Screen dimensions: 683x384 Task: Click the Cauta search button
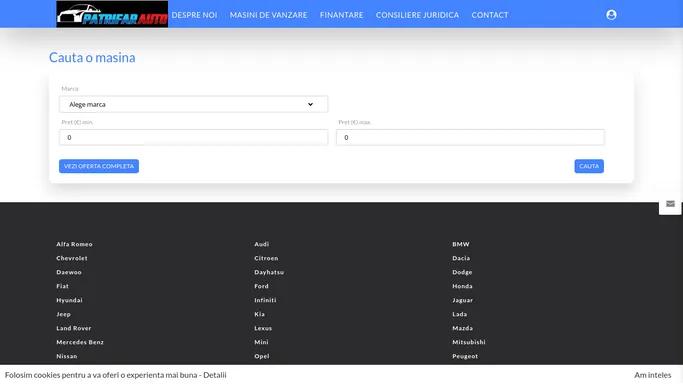click(x=589, y=166)
